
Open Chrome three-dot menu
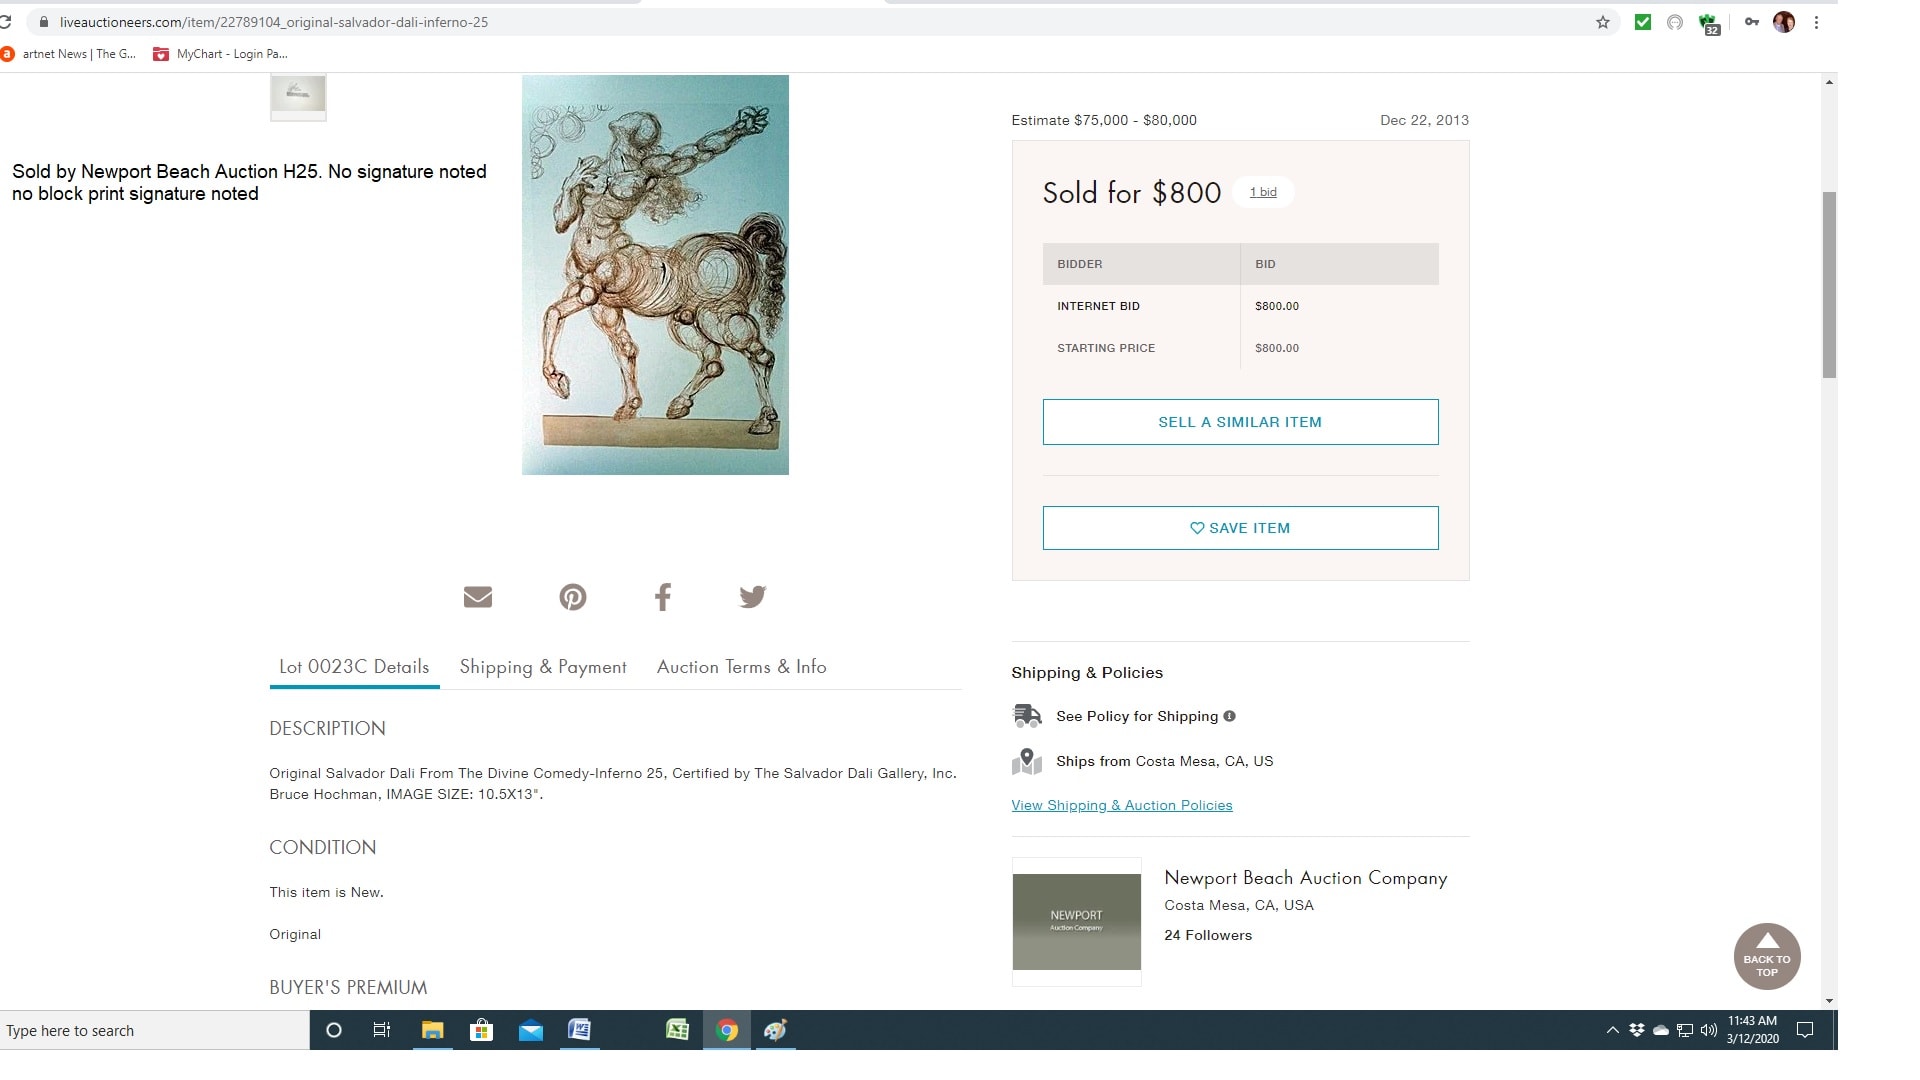click(1817, 22)
